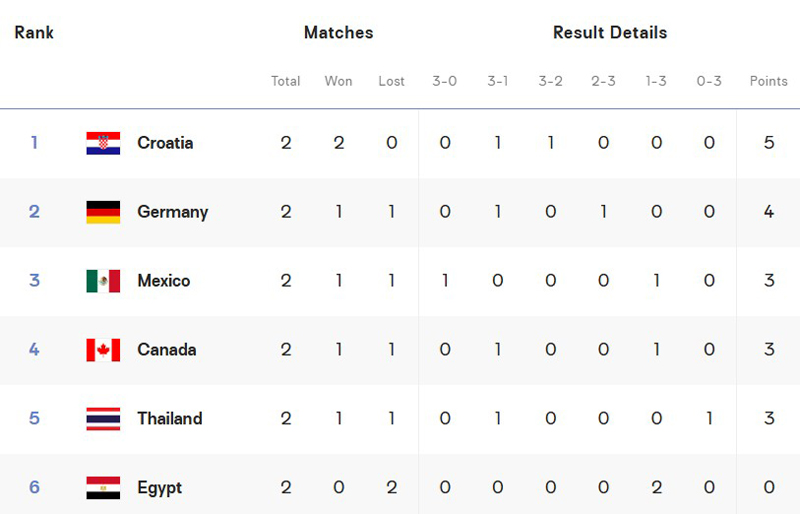Click the Croatia flag icon
Viewport: 800px width, 514px height.
(x=103, y=143)
